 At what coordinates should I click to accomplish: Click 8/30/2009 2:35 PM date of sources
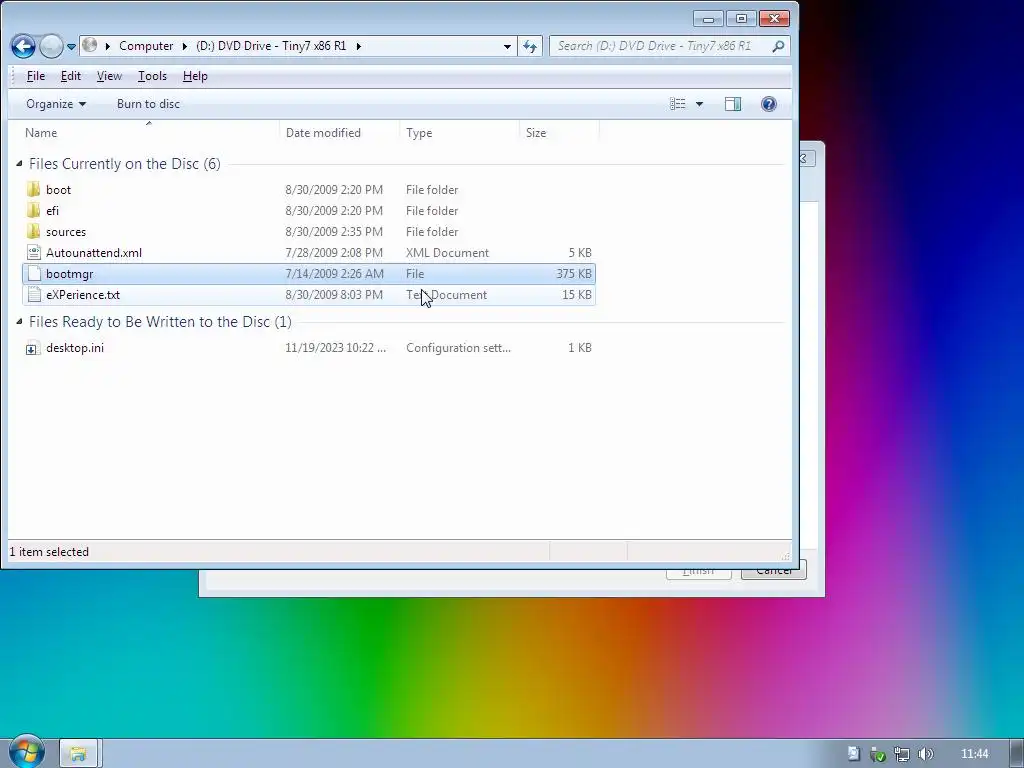pyautogui.click(x=334, y=231)
